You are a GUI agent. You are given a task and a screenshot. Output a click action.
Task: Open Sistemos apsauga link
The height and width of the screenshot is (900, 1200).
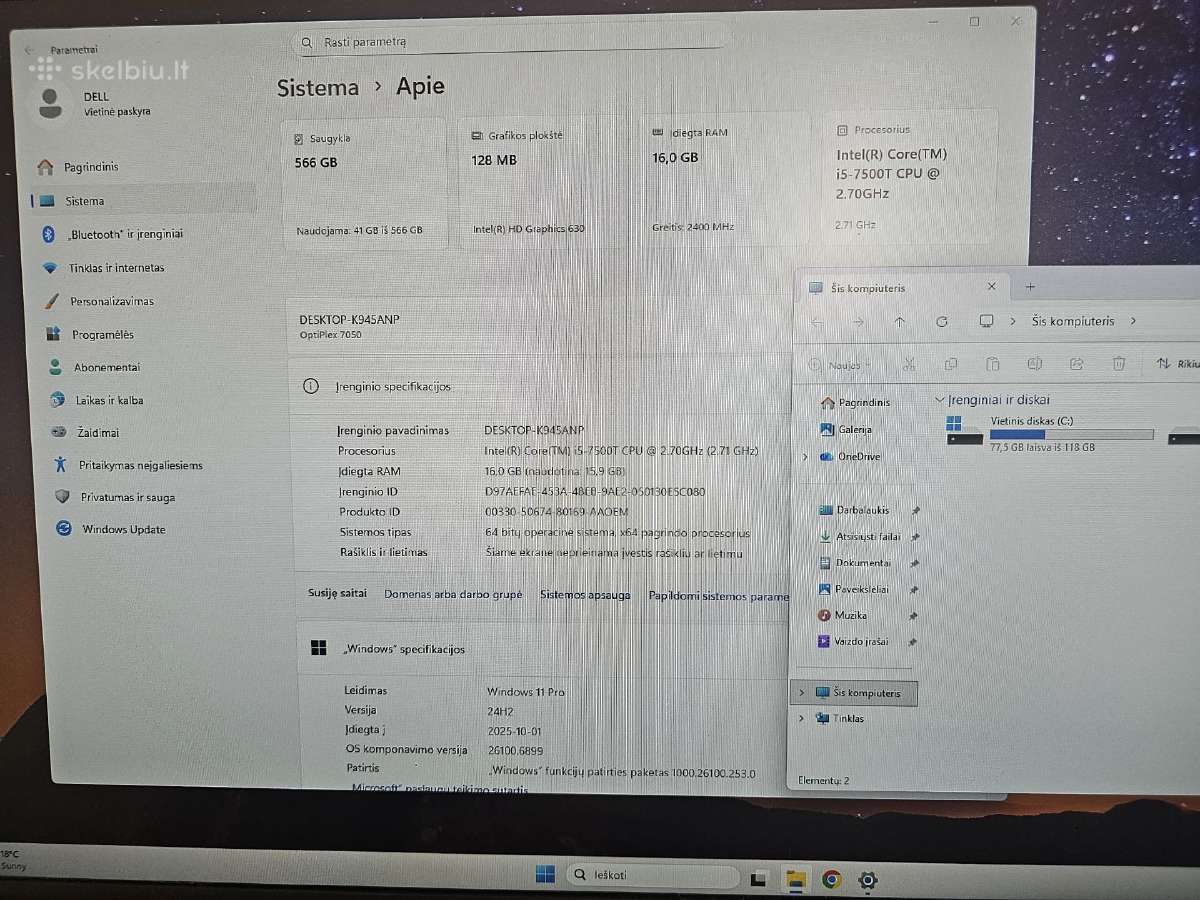585,595
